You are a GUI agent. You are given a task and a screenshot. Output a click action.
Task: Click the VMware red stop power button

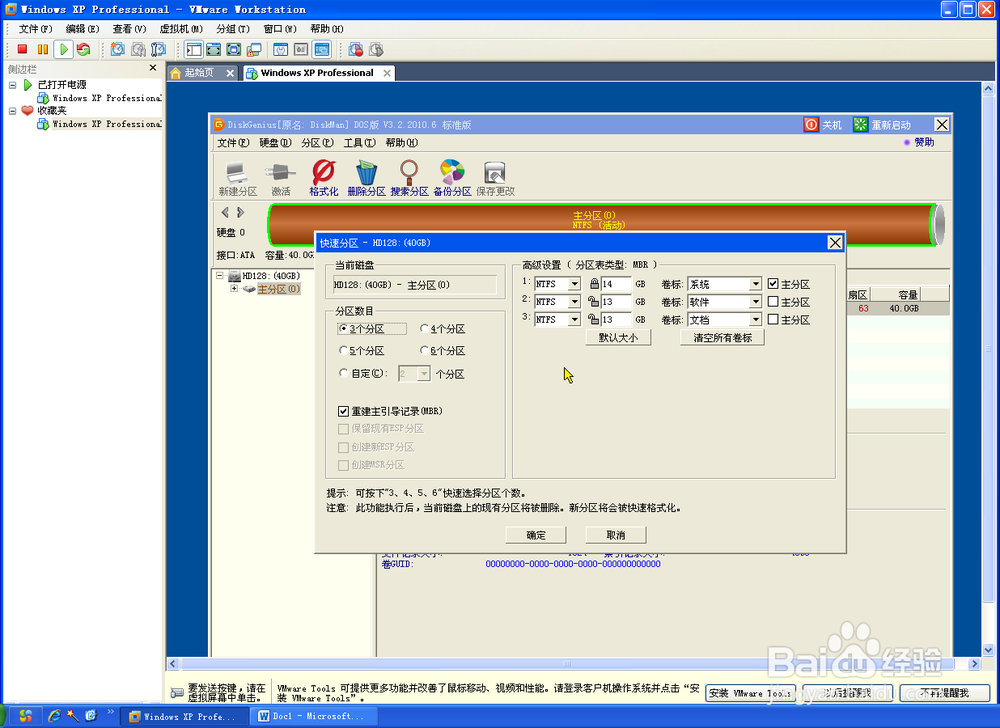click(22, 49)
